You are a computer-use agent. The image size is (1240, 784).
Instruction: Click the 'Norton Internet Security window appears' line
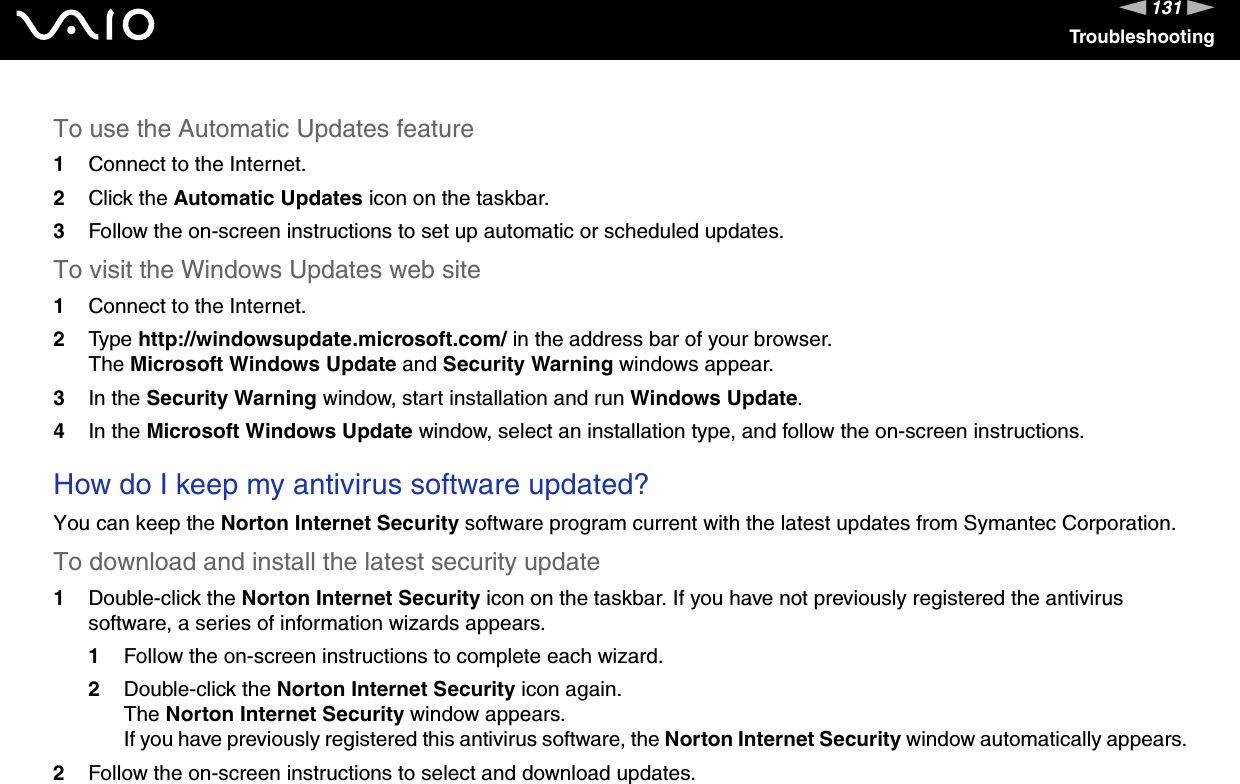[343, 715]
